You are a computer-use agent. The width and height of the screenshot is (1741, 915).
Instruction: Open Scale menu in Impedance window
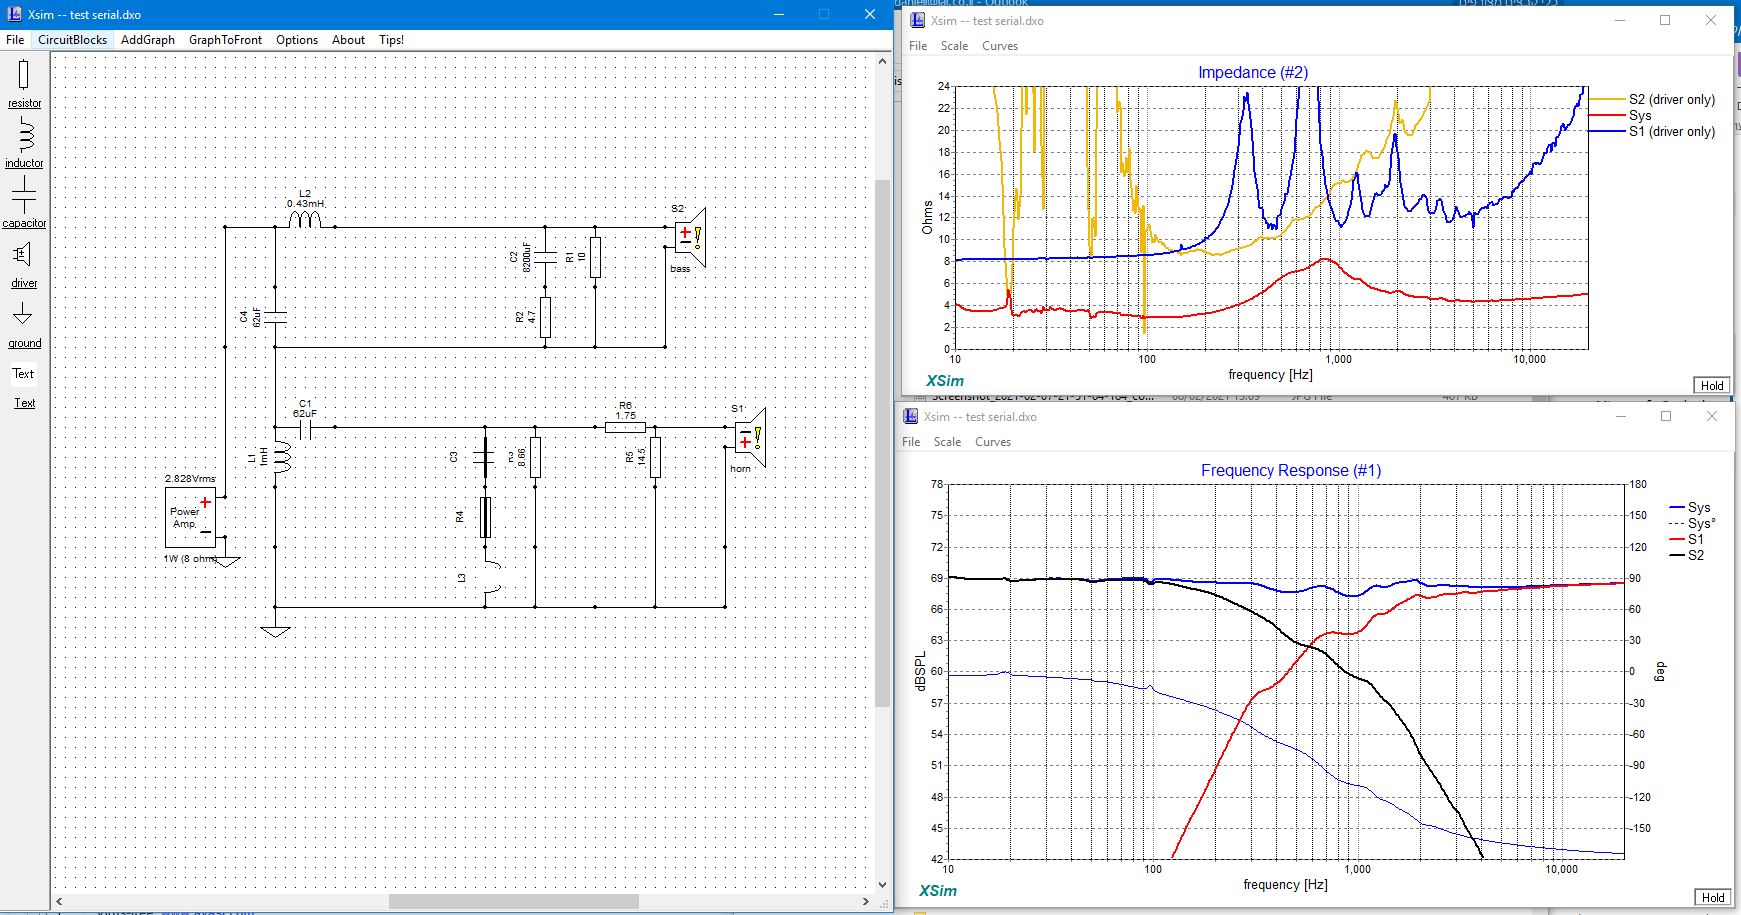(954, 46)
